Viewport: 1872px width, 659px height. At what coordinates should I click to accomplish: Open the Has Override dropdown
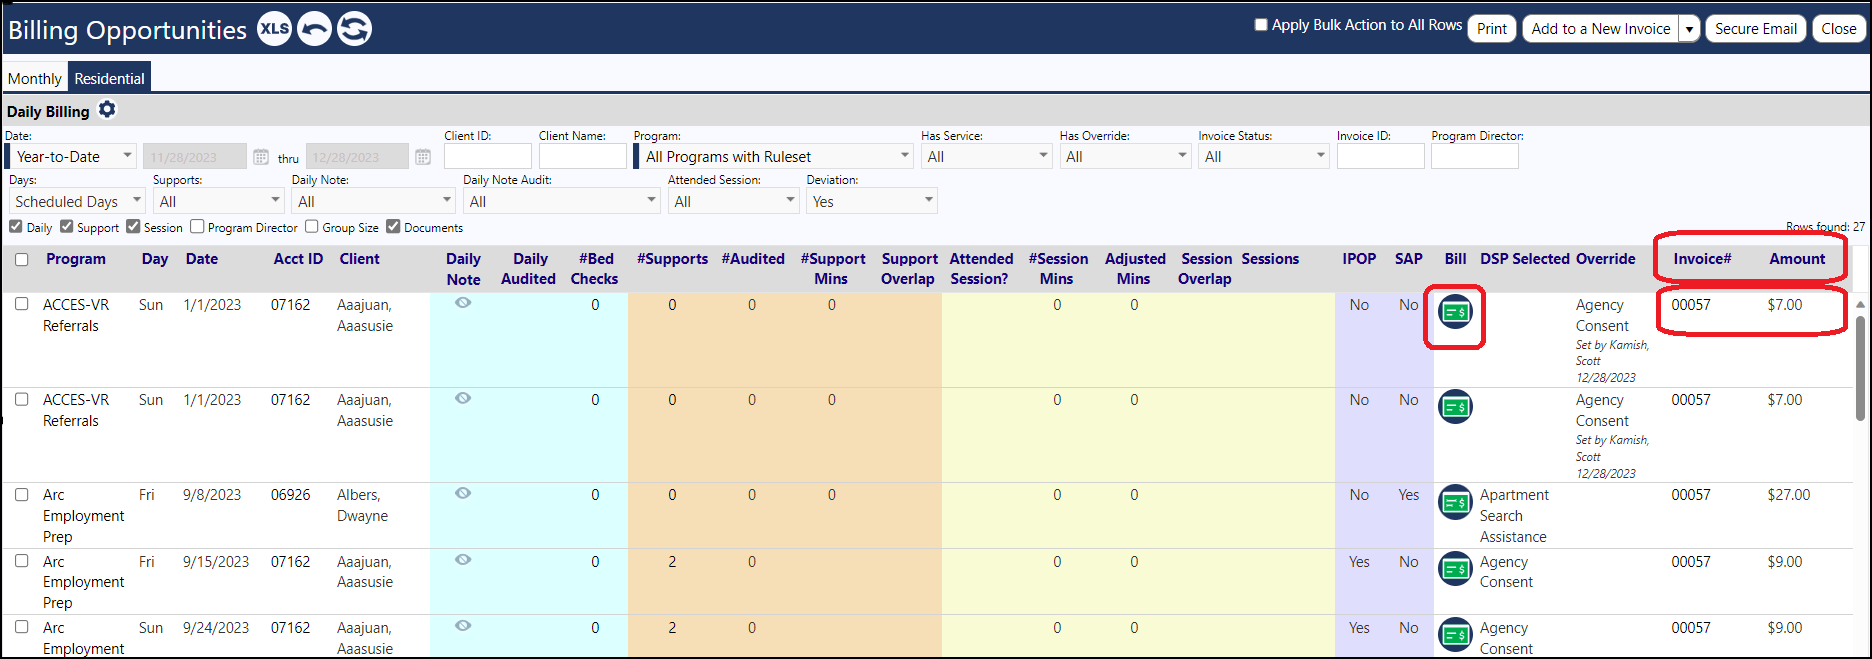click(x=1125, y=156)
